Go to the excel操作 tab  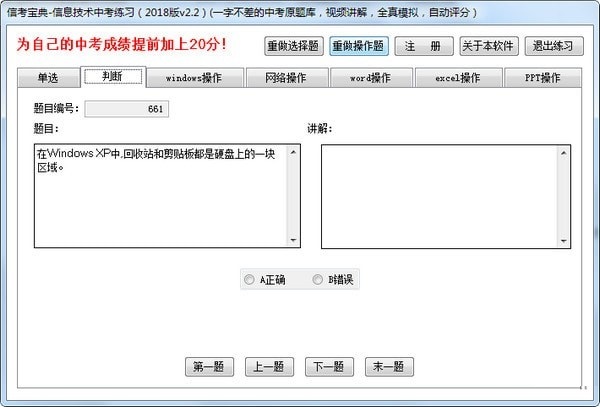[458, 78]
